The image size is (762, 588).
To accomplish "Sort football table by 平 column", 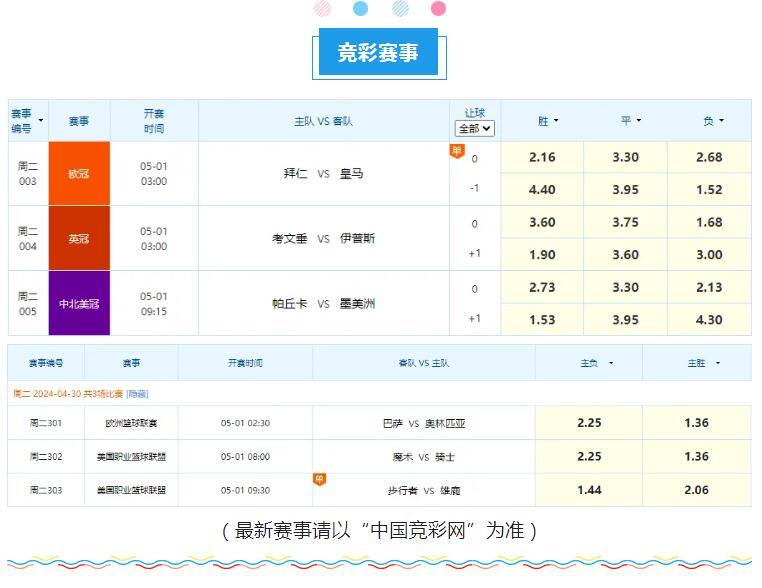I will click(x=639, y=120).
